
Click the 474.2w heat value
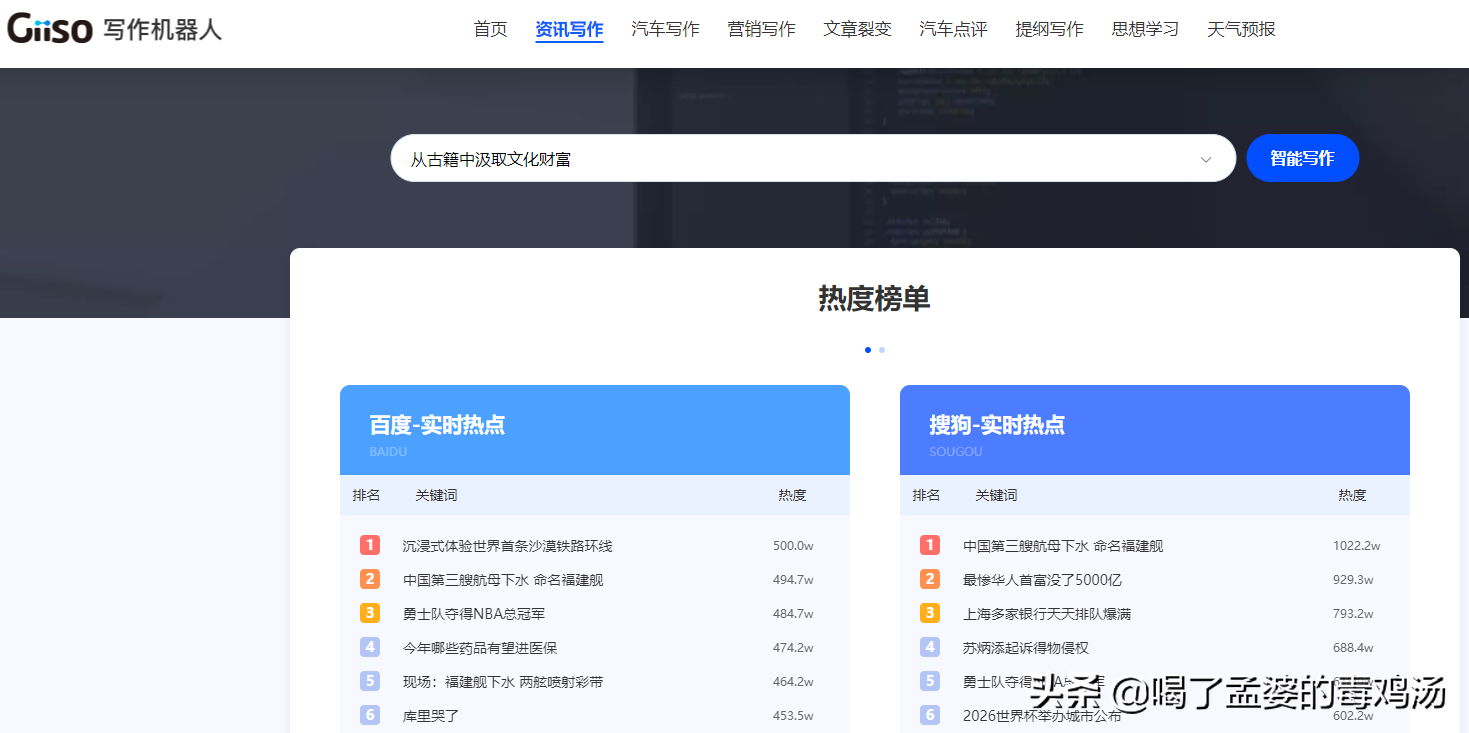click(x=793, y=648)
